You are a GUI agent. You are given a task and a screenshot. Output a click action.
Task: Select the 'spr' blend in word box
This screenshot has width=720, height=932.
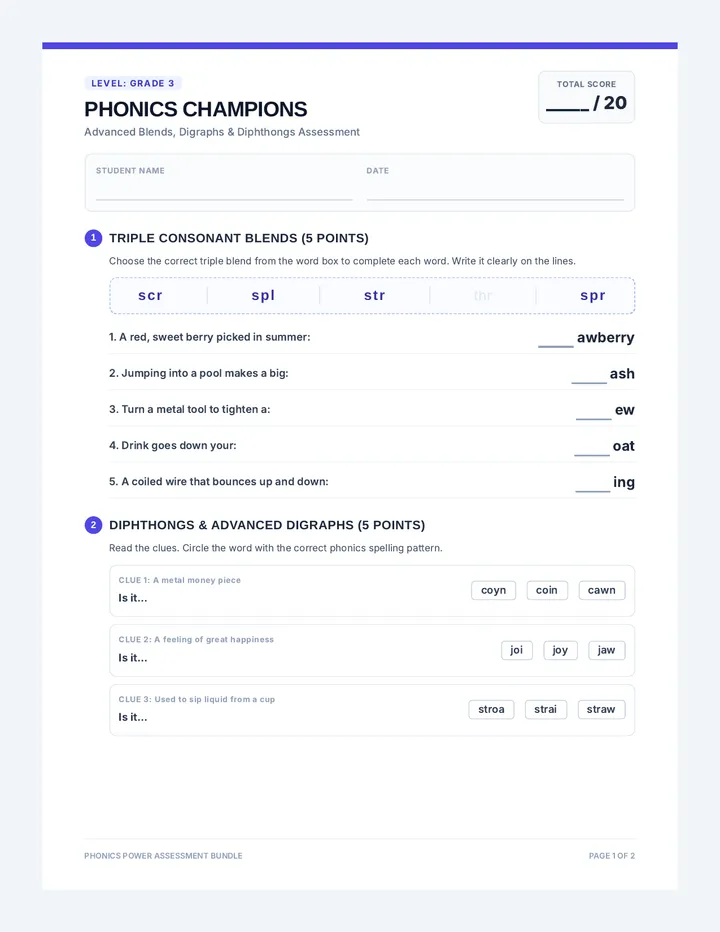[593, 295]
